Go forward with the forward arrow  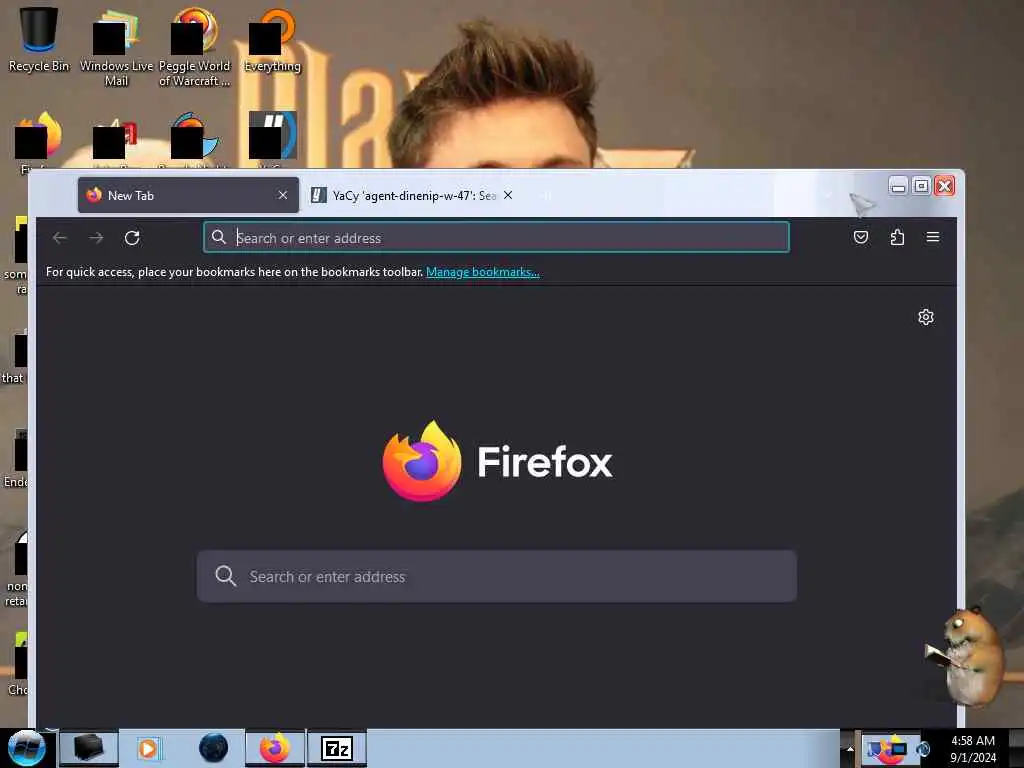click(96, 238)
